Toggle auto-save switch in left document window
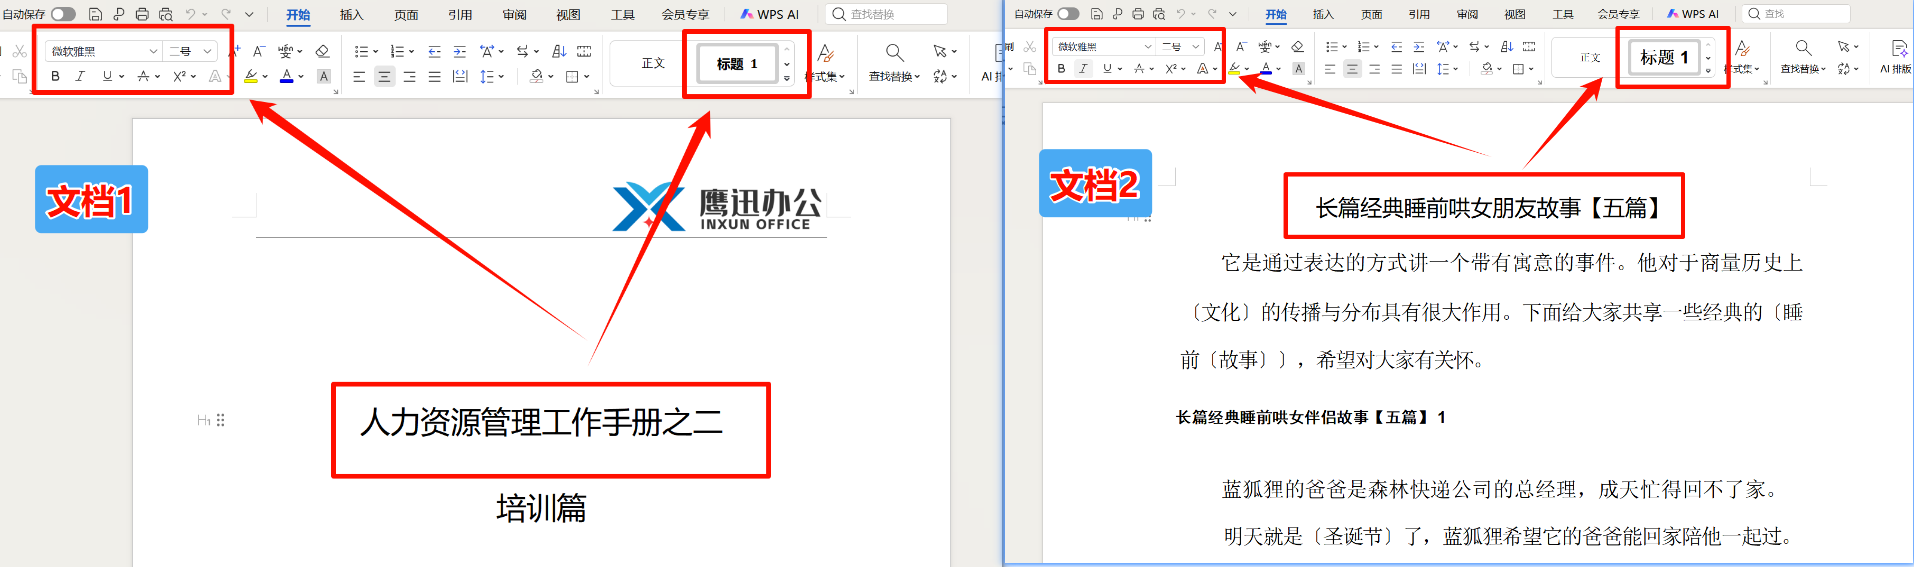The image size is (1914, 567). point(63,14)
